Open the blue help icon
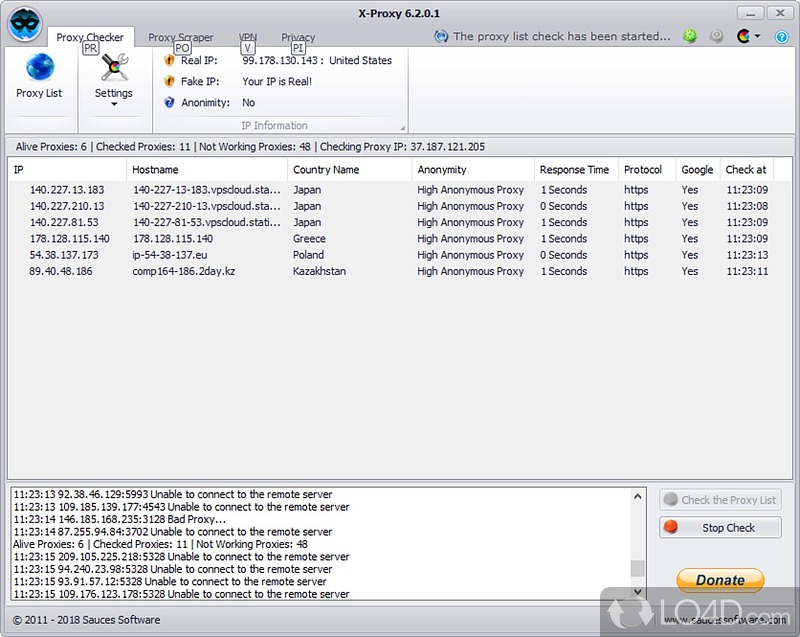Image resolution: width=800 pixels, height=637 pixels. 781,37
